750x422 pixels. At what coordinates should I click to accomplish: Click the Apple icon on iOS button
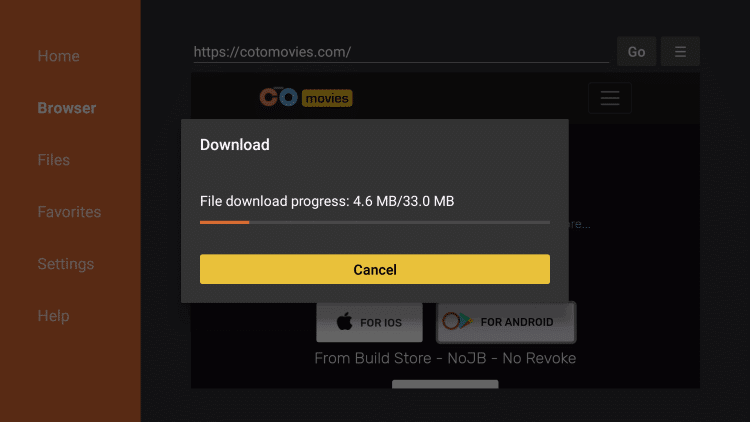tap(344, 322)
